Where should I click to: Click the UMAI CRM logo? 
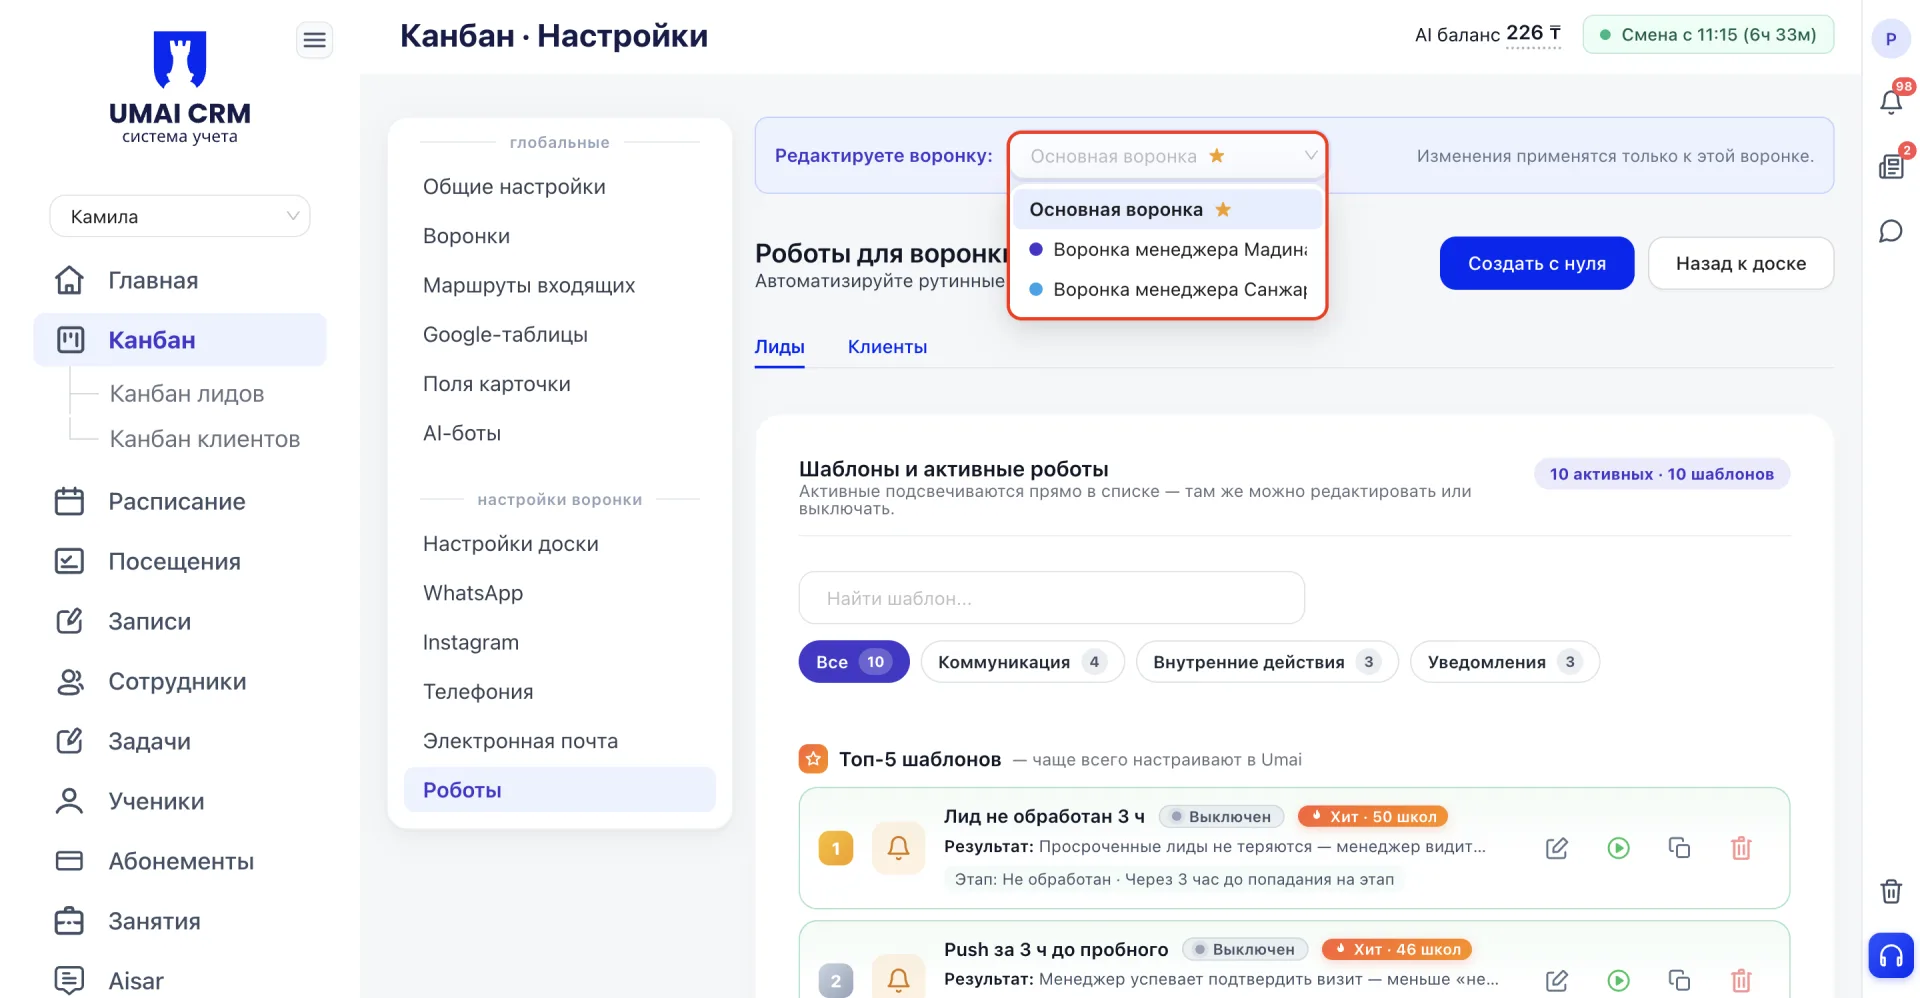coord(180,88)
